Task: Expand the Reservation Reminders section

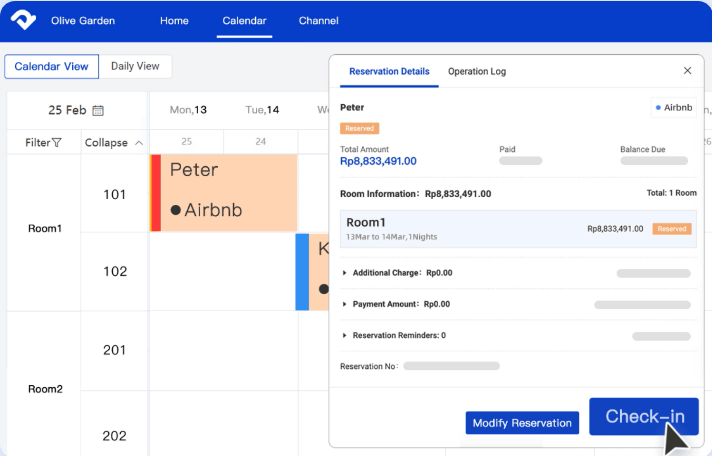Action: pos(345,336)
